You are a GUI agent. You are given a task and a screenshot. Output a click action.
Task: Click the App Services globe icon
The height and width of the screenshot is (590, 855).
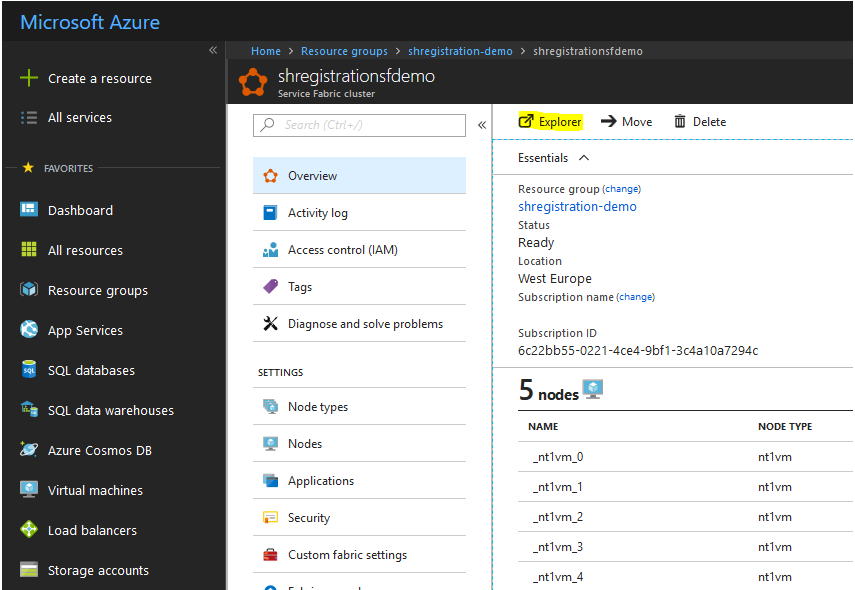pyautogui.click(x=29, y=329)
